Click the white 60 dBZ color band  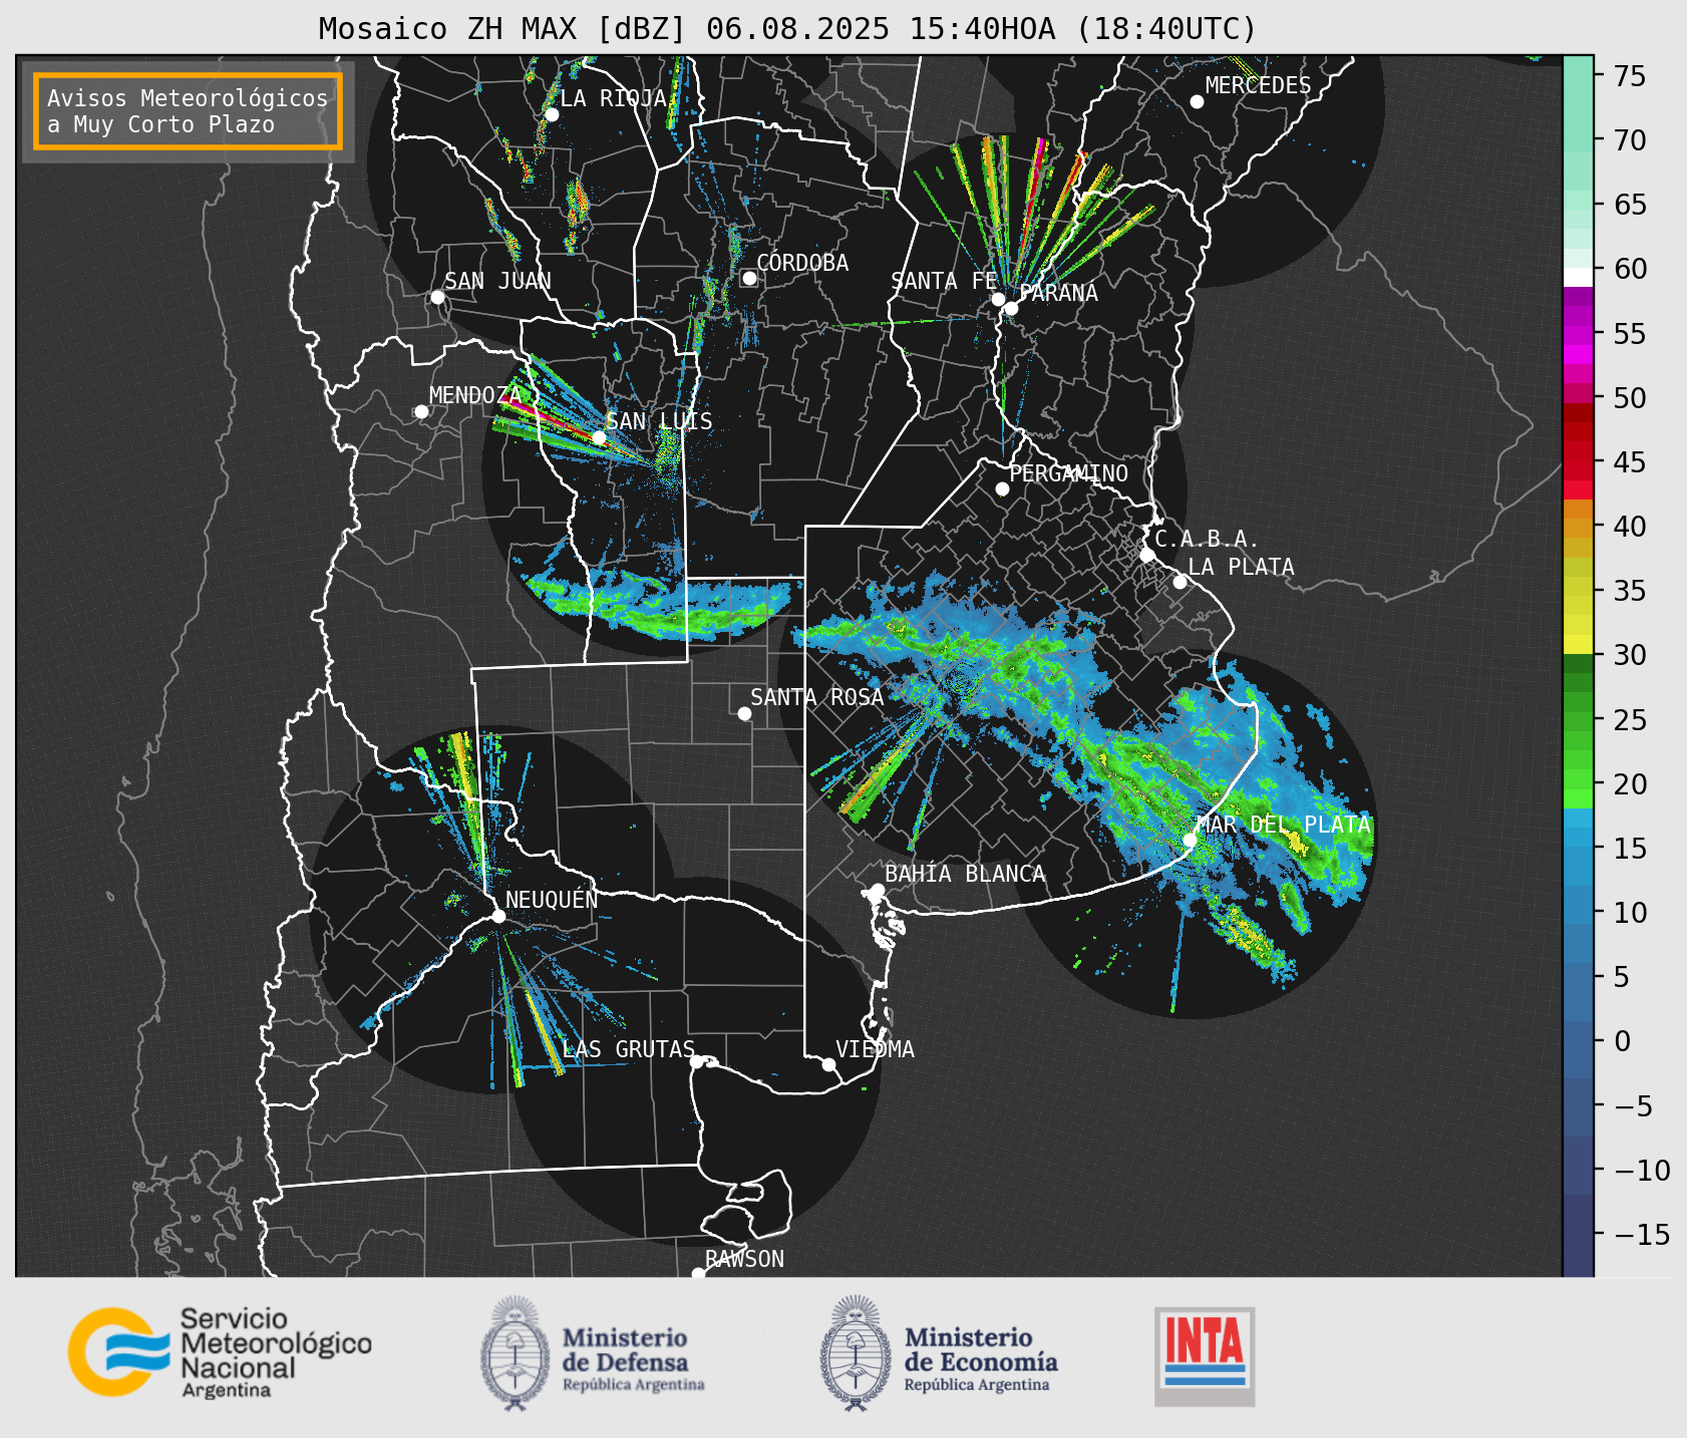pyautogui.click(x=1578, y=277)
